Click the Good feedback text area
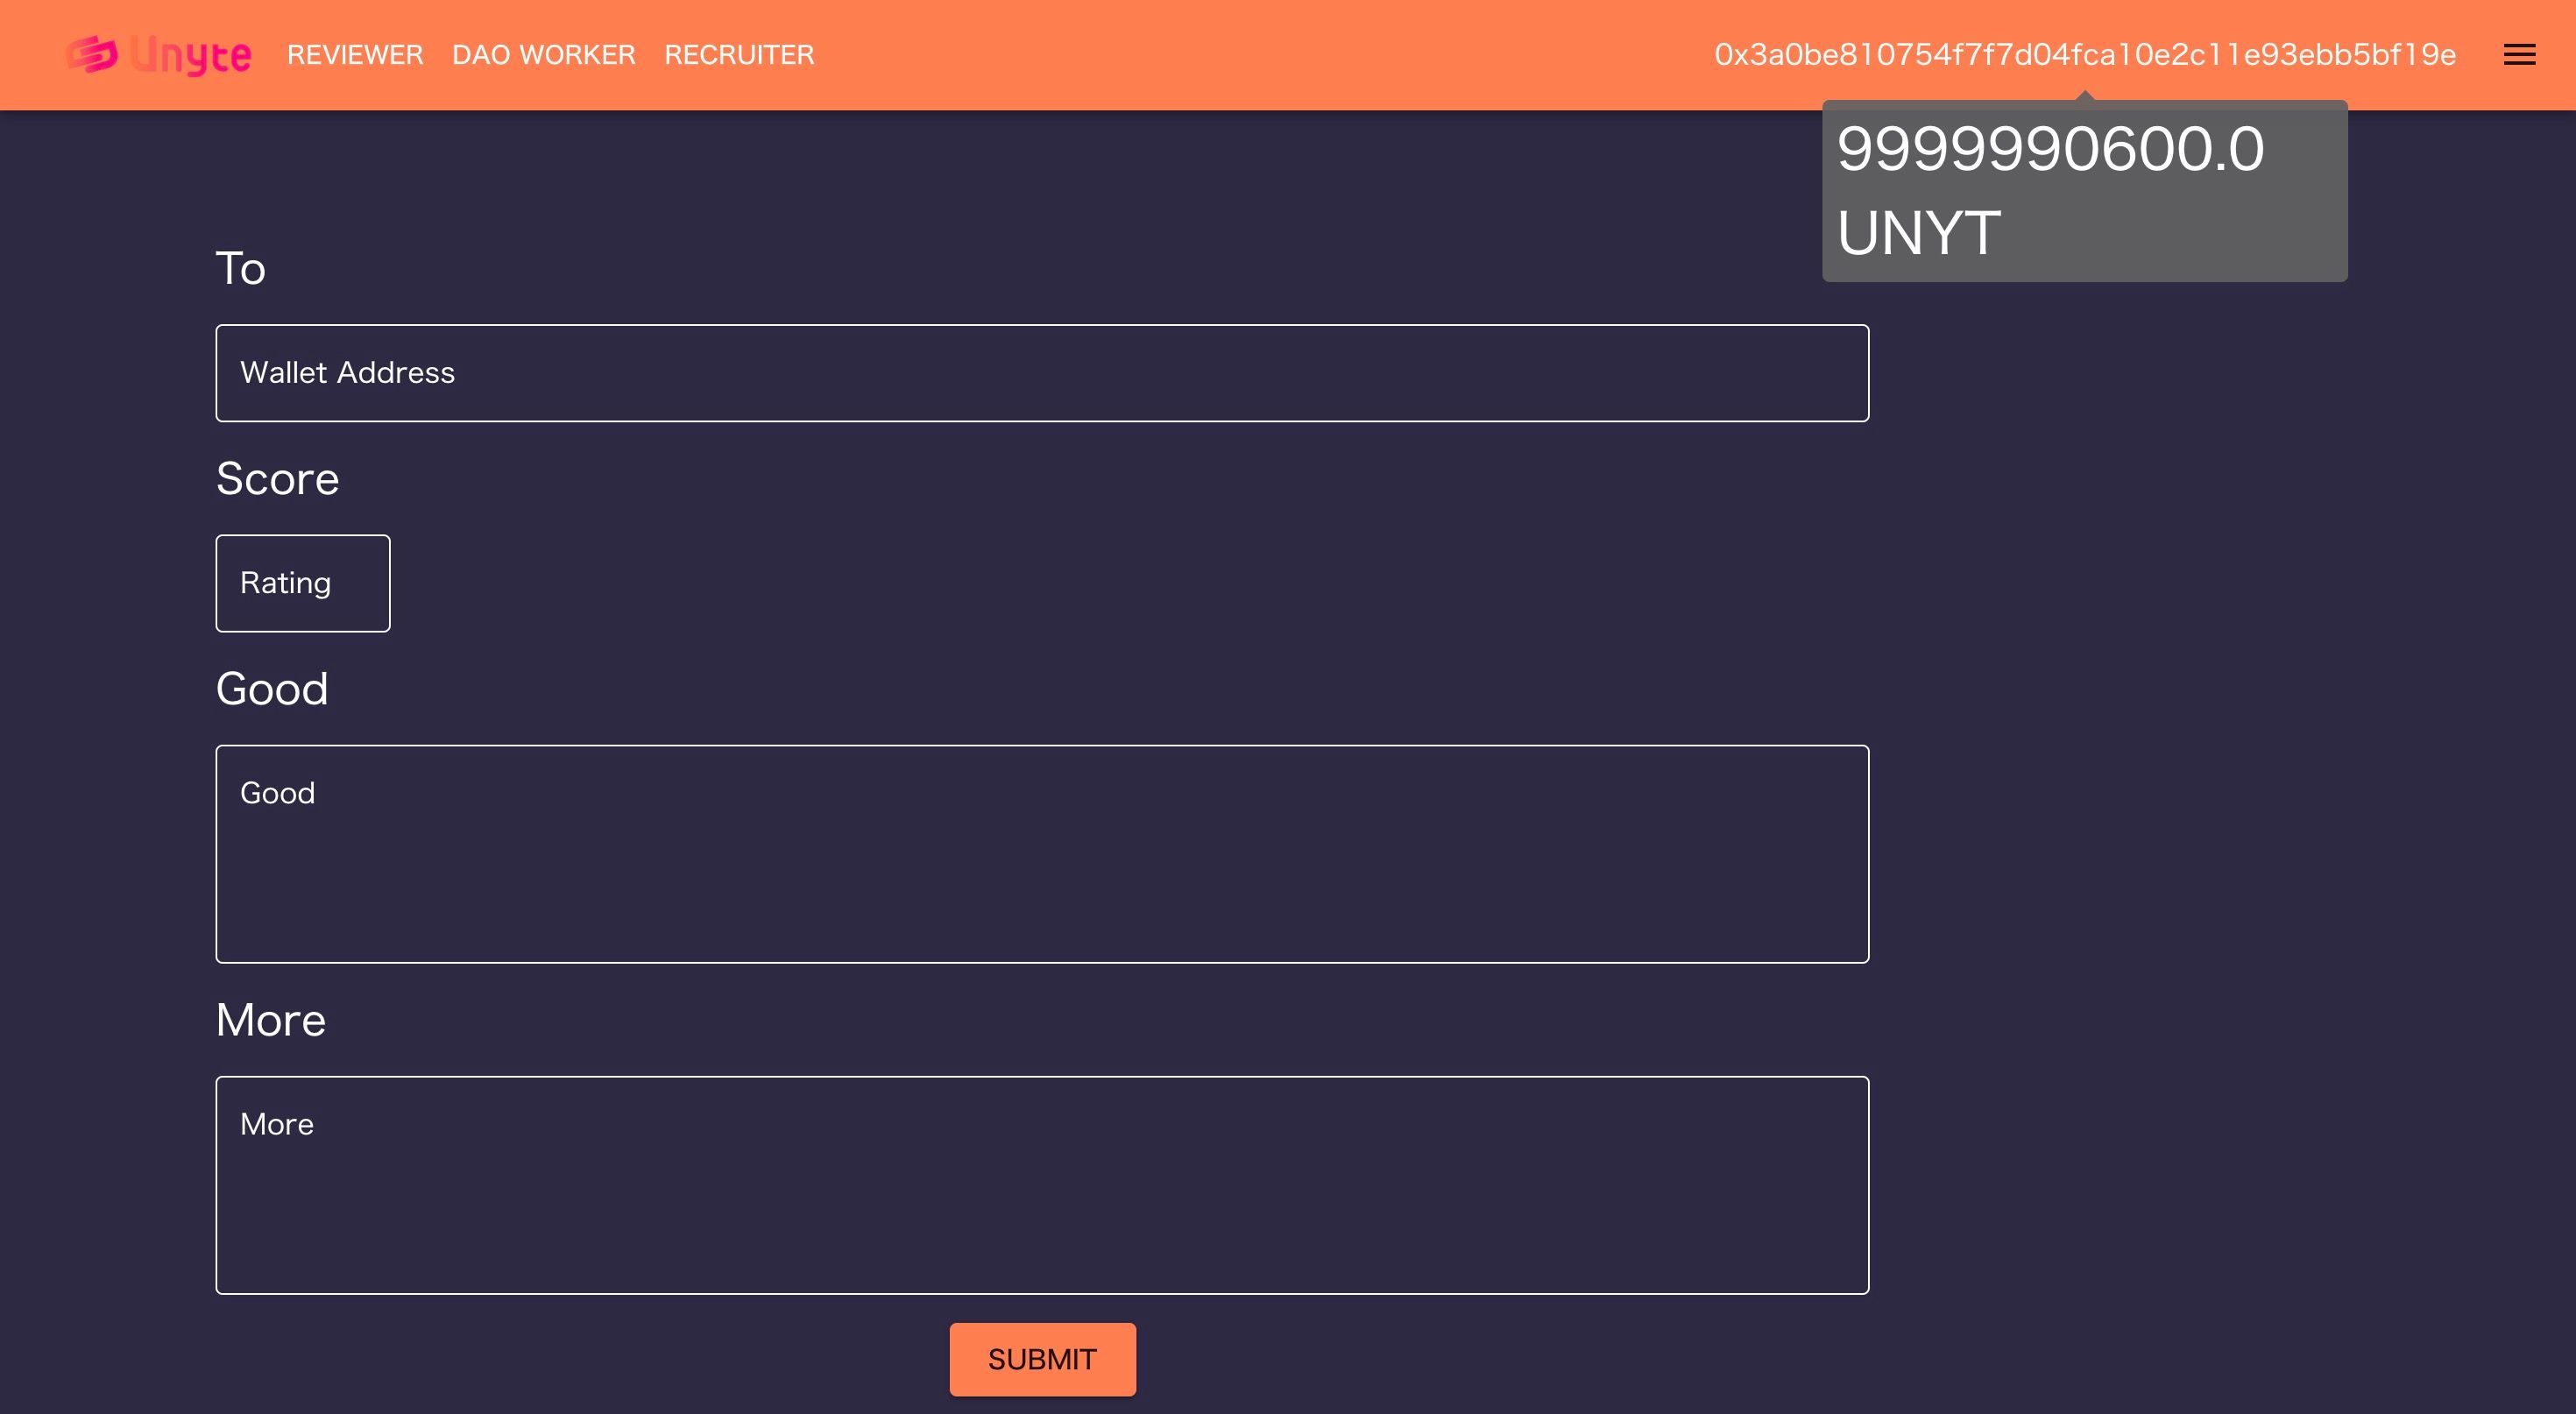The image size is (2576, 1414). click(1041, 852)
